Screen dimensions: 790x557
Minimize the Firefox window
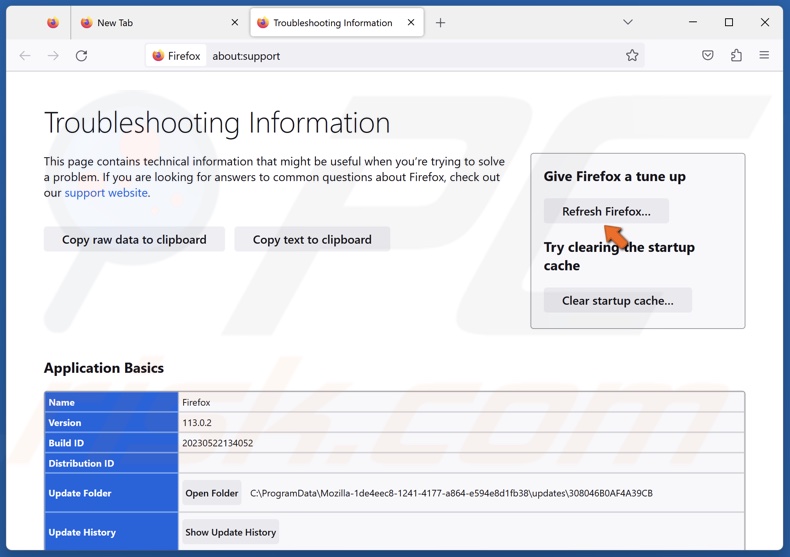pos(693,22)
